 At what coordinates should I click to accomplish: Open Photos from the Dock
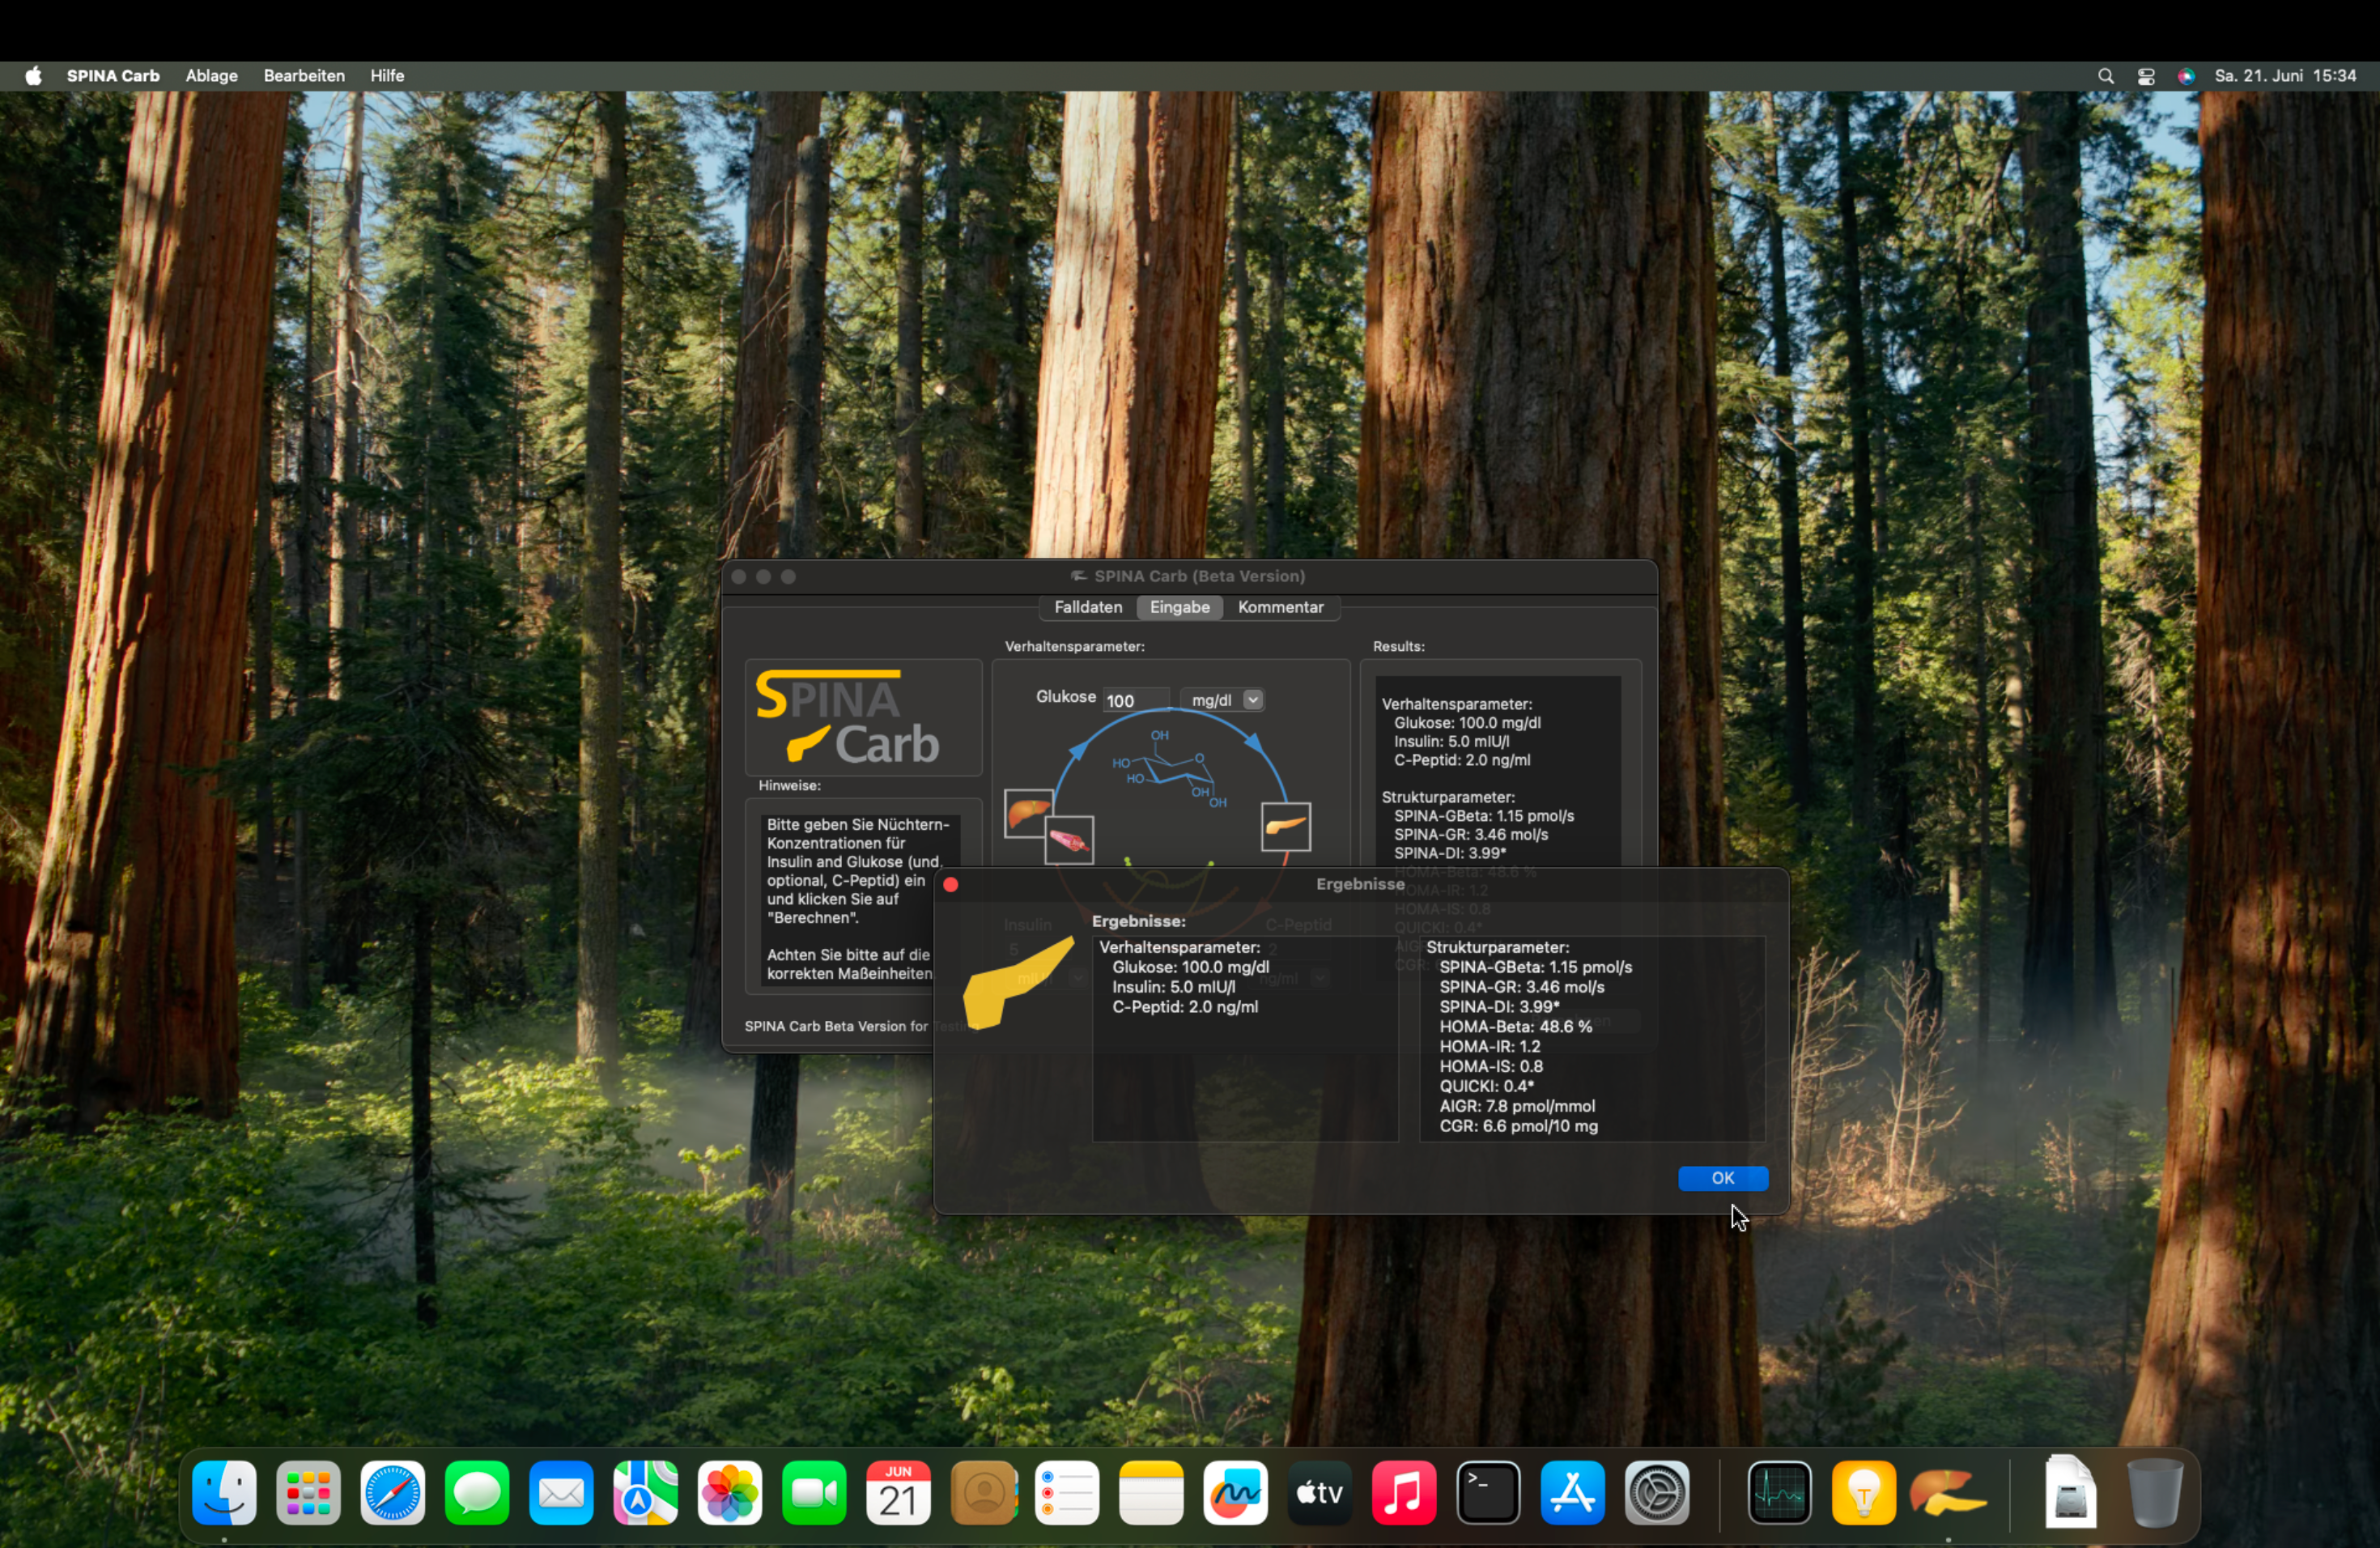(x=730, y=1493)
